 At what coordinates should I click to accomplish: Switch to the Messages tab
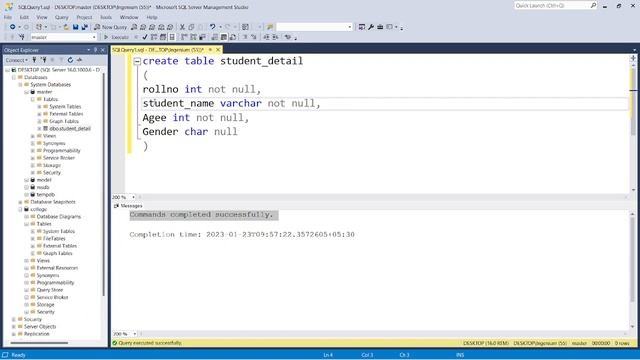pyautogui.click(x=128, y=206)
